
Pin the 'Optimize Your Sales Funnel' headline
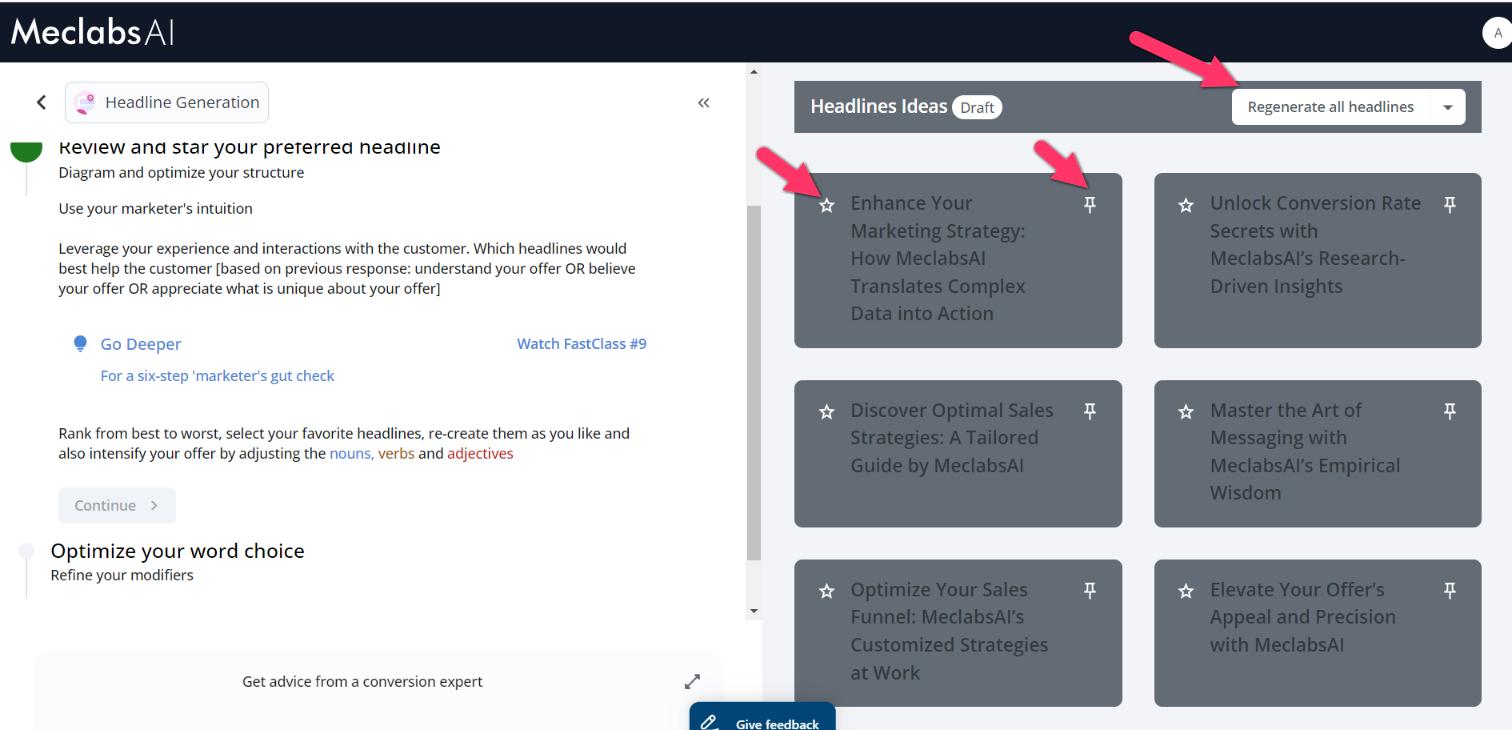pos(1090,590)
